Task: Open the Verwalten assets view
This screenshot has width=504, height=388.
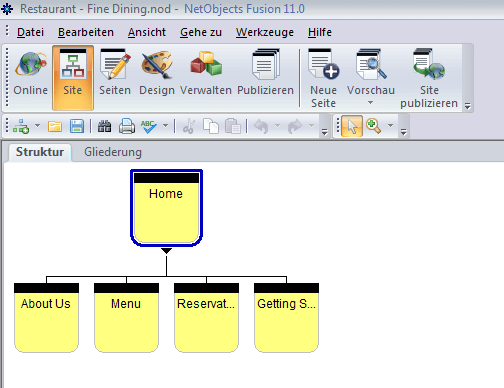Action: point(206,77)
